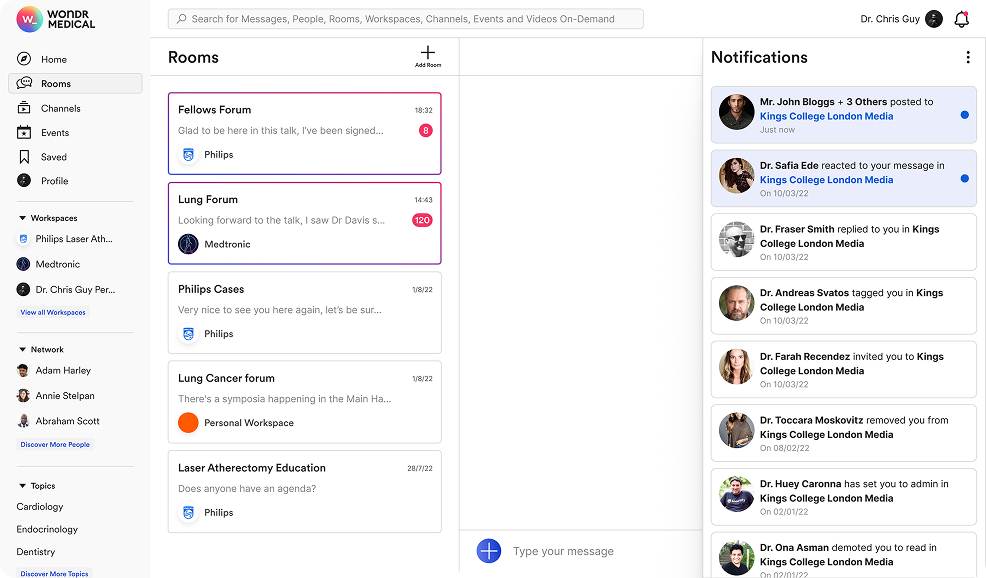The width and height of the screenshot is (986, 578).
Task: Click View all Workspaces link
Action: pos(53,312)
